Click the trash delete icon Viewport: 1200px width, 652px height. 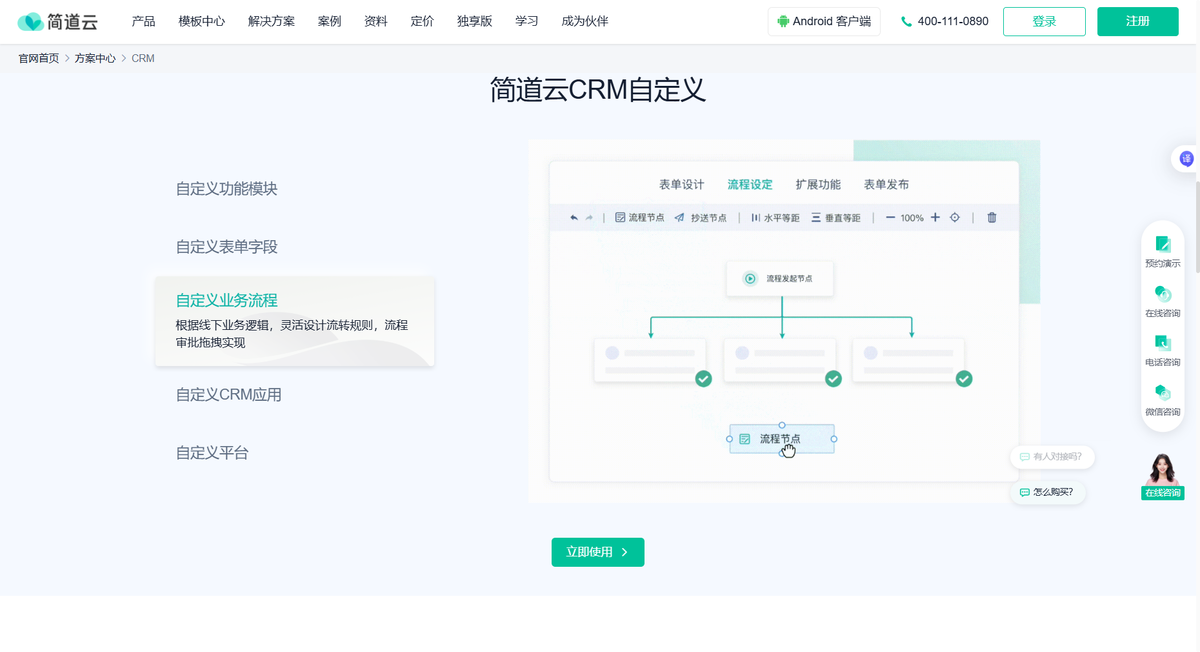[x=992, y=217]
